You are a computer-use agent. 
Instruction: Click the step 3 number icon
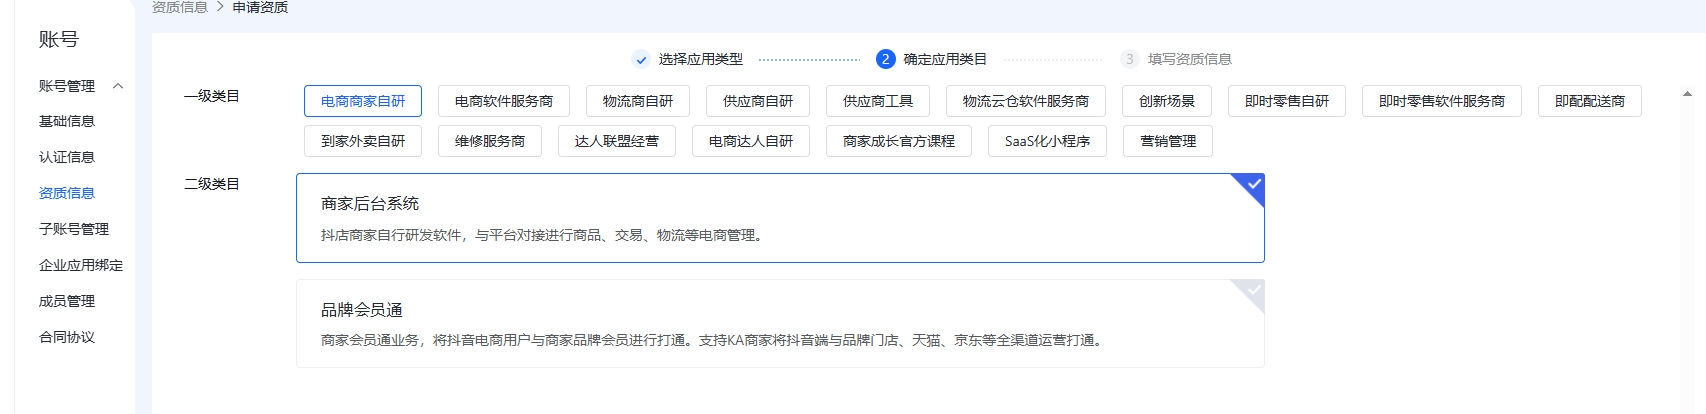coord(1129,59)
